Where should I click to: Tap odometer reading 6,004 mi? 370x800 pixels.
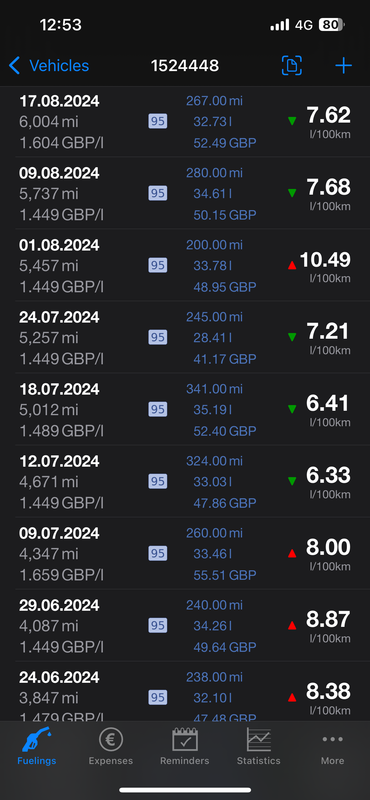(x=49, y=122)
